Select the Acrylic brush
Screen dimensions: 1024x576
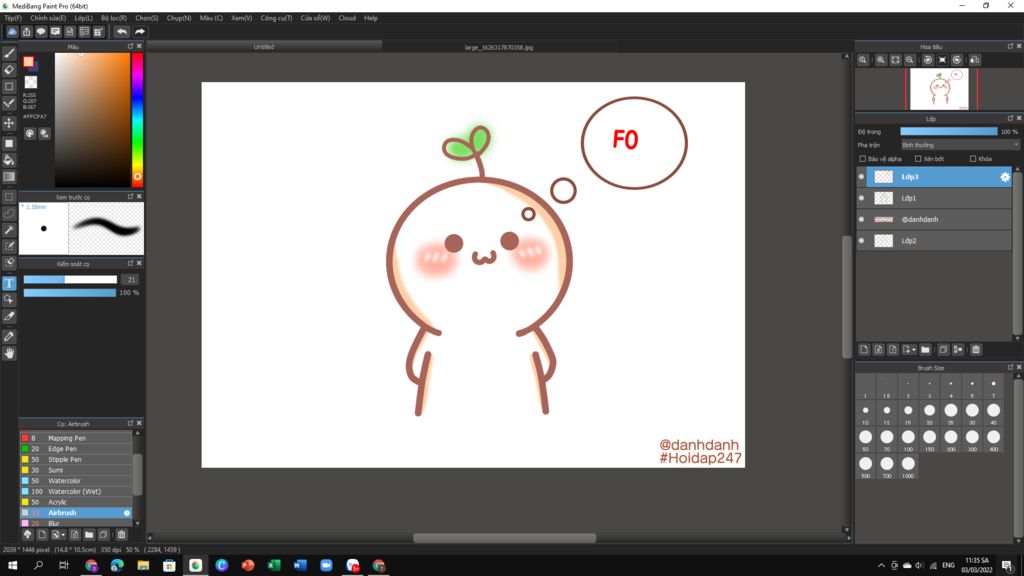pyautogui.click(x=76, y=502)
